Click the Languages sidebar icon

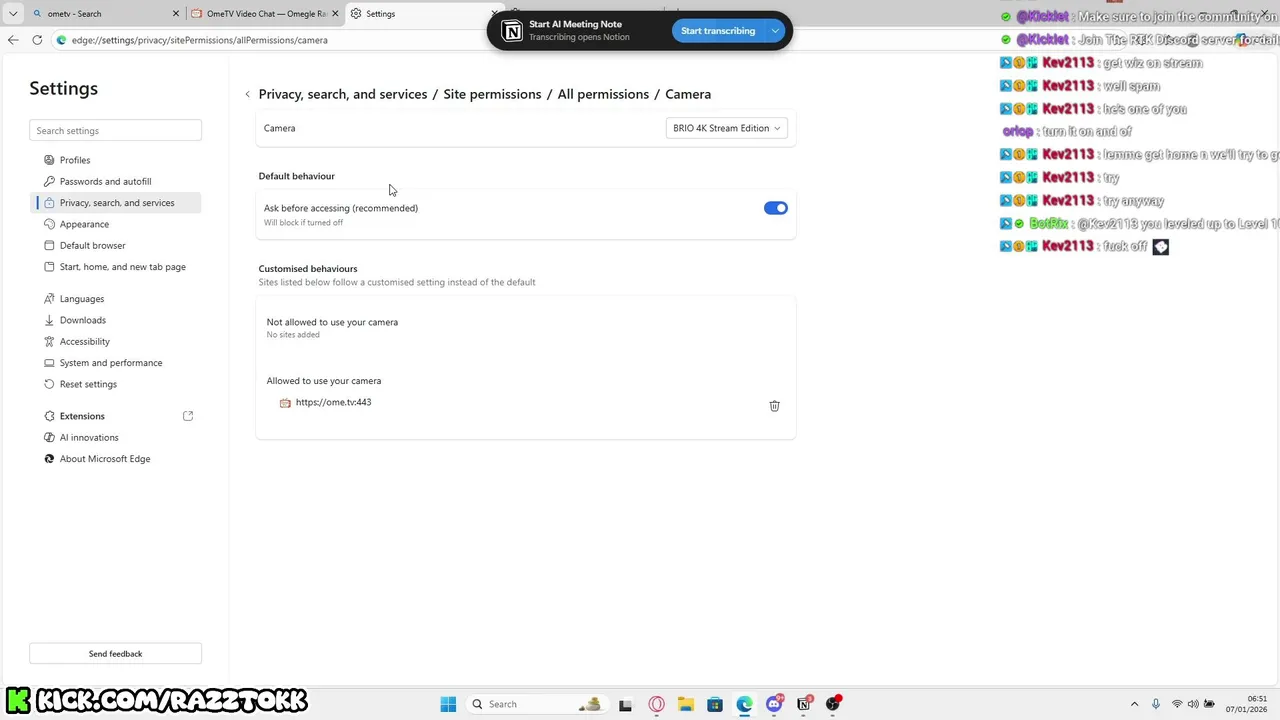click(x=50, y=299)
